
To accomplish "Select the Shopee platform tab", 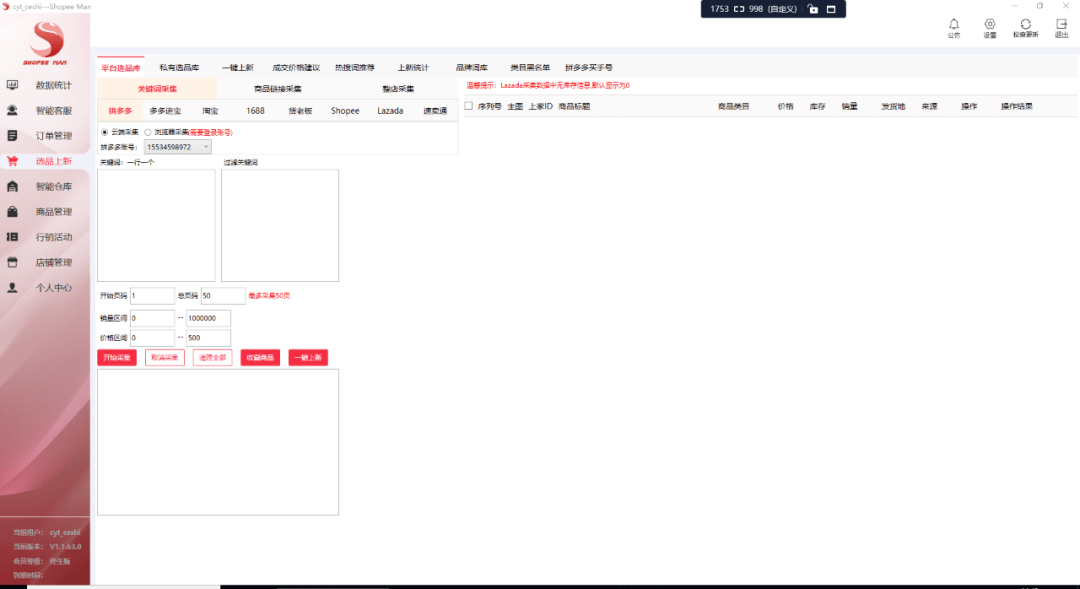I will click(345, 111).
